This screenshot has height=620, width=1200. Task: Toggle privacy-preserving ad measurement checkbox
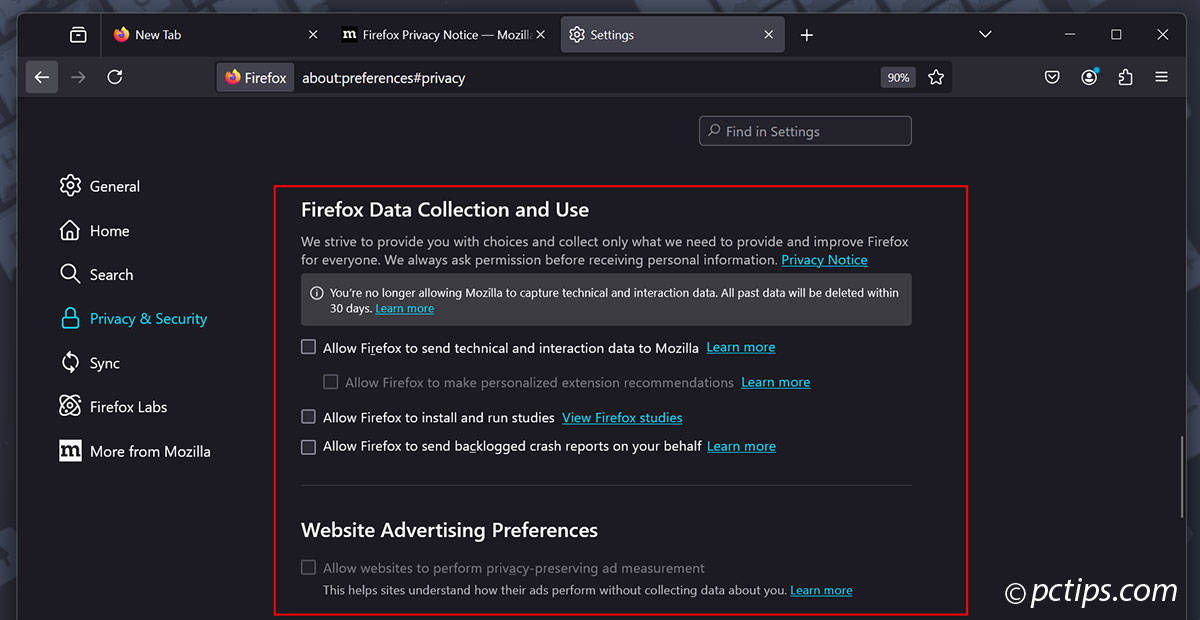pyautogui.click(x=308, y=567)
